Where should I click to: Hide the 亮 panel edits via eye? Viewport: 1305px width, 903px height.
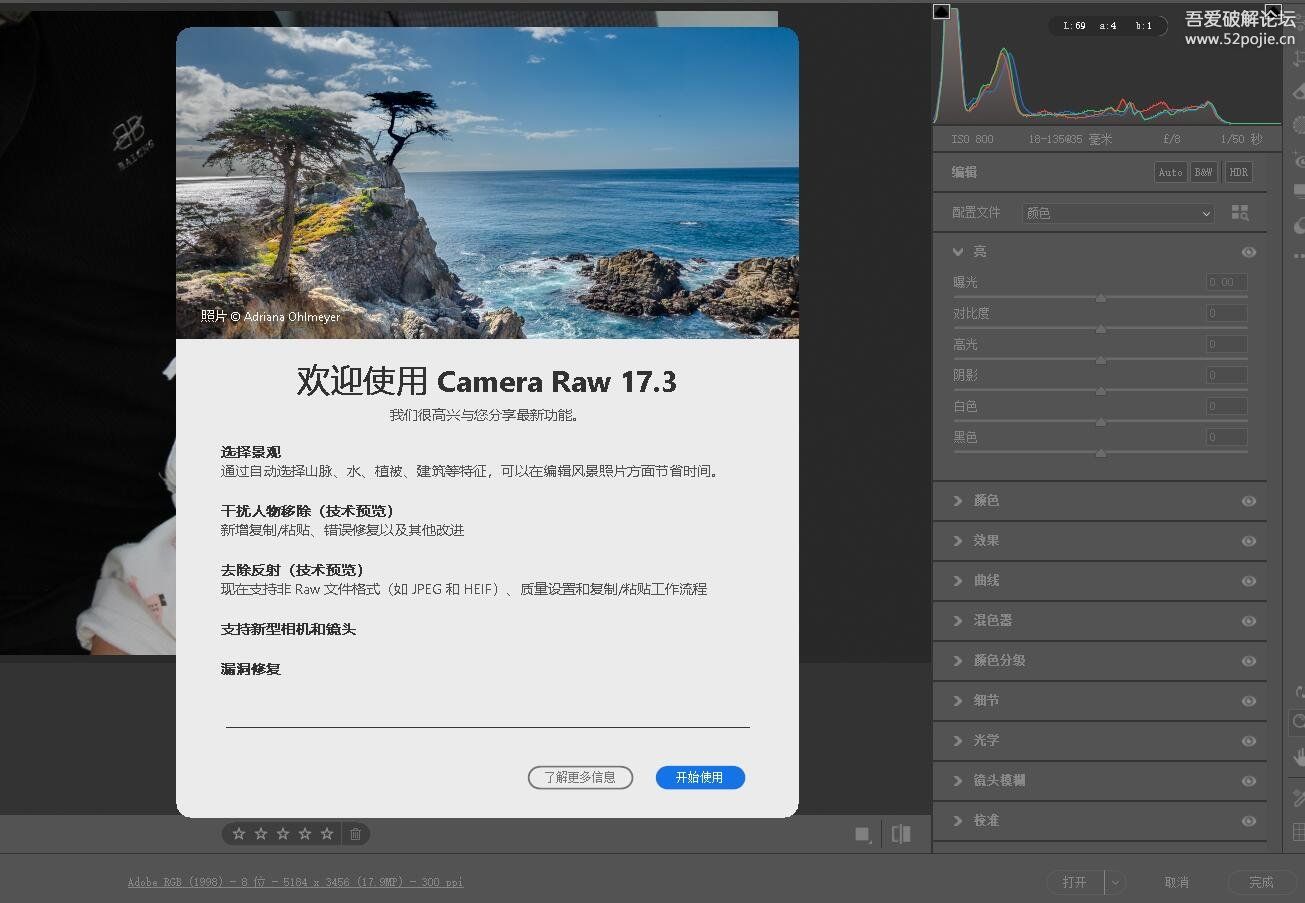[x=1249, y=252]
